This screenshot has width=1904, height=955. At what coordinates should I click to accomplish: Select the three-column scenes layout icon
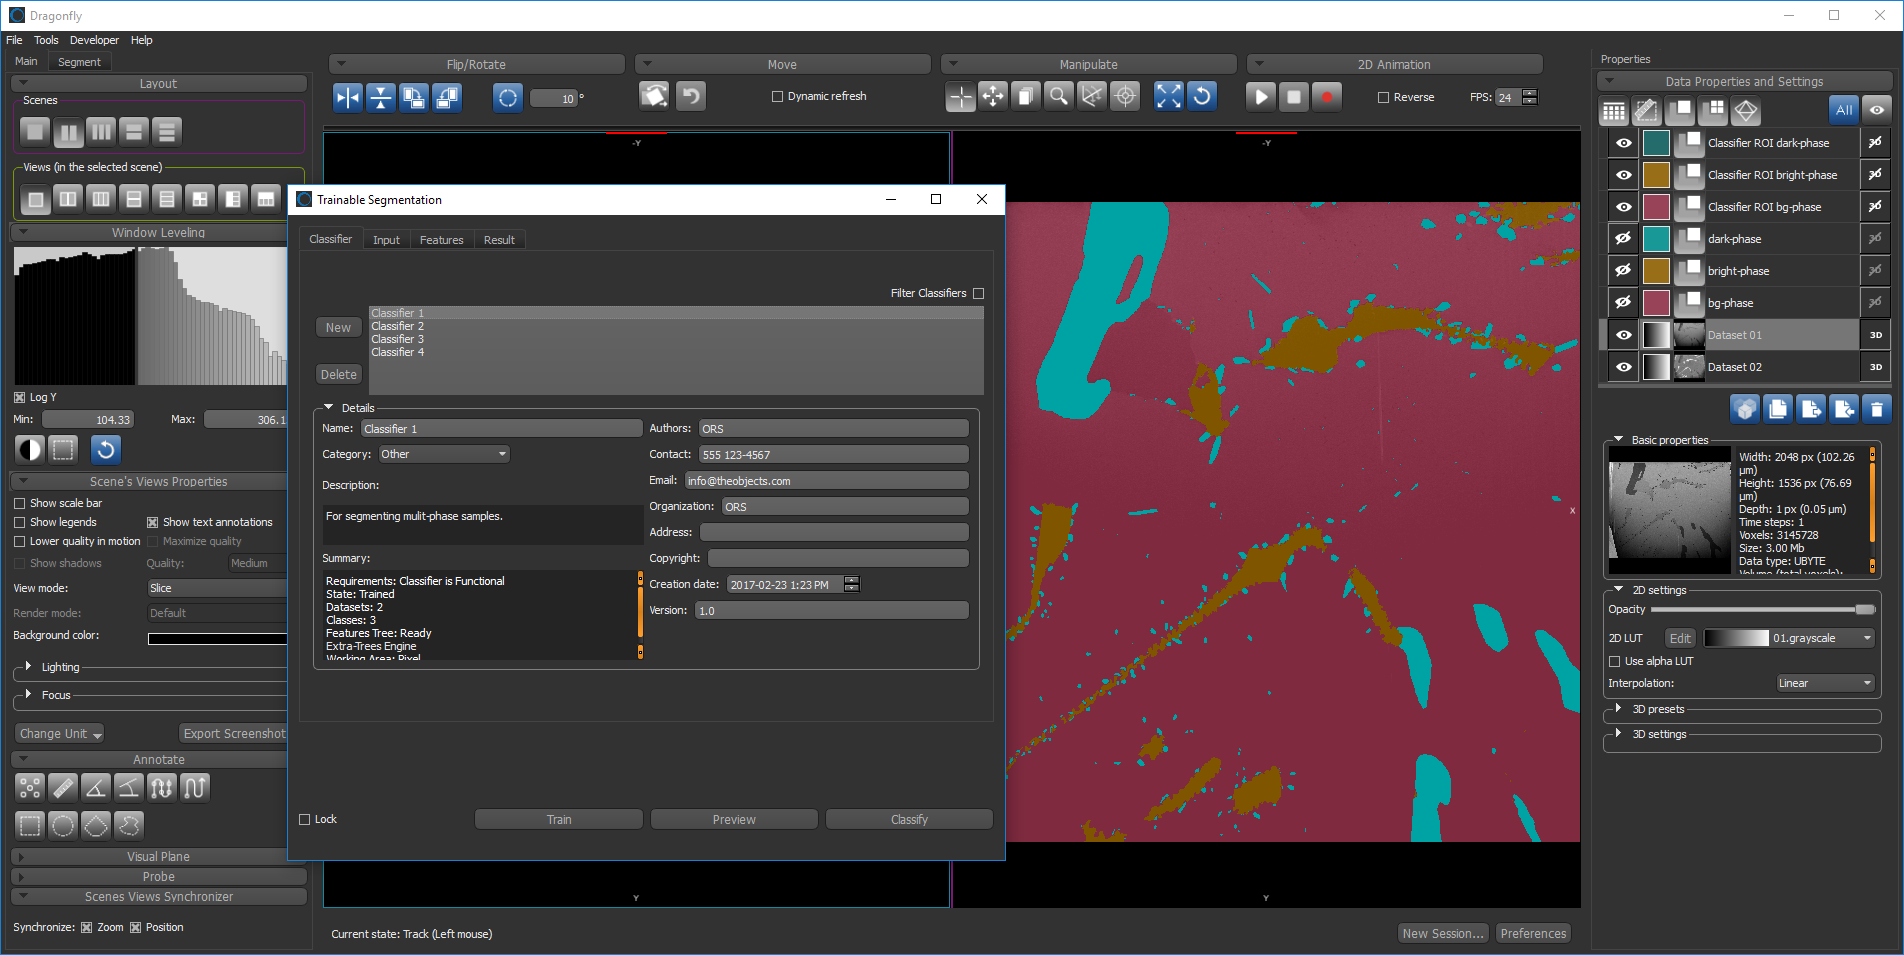[x=101, y=131]
